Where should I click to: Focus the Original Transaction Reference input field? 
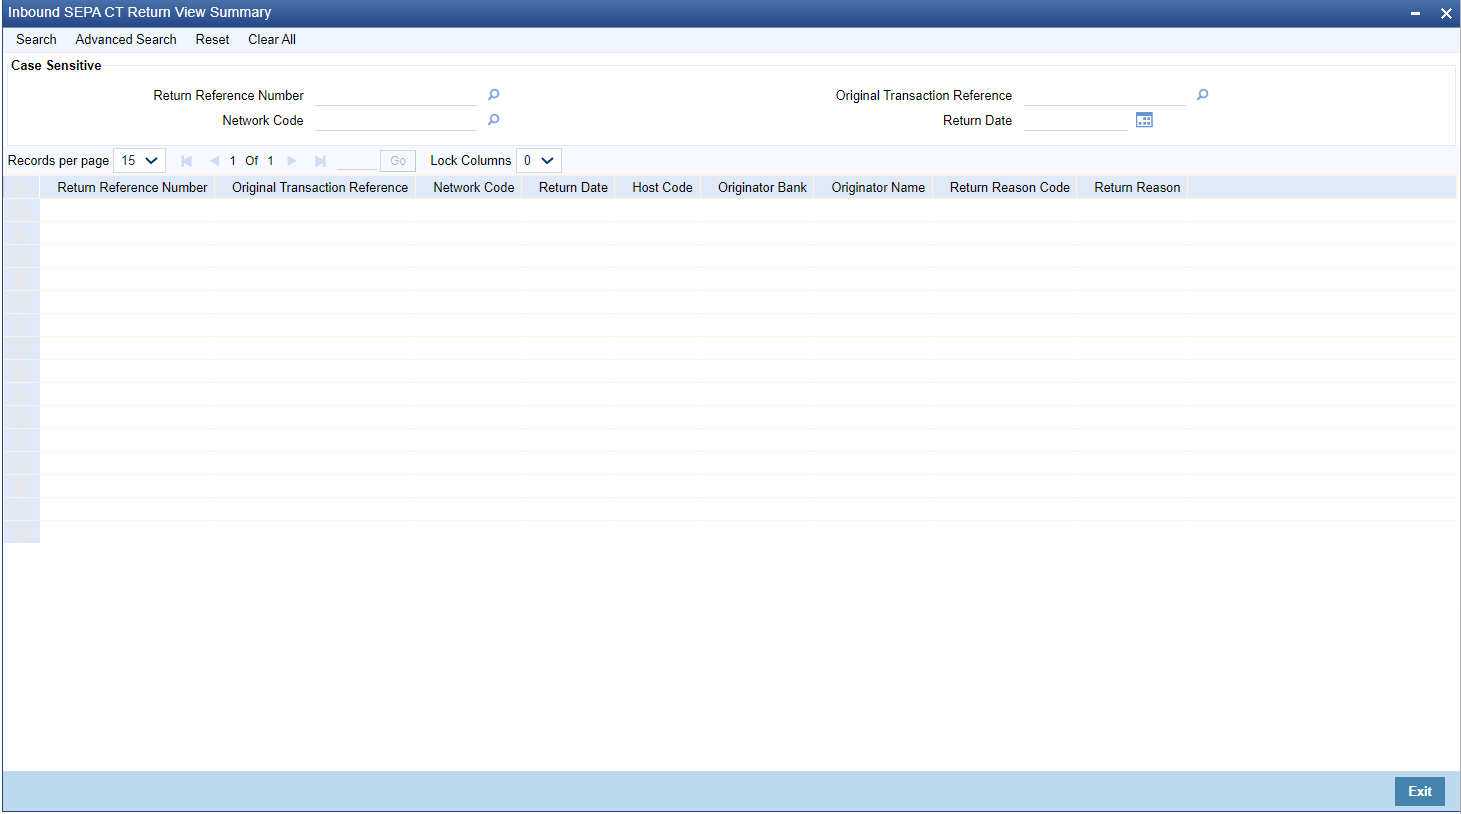point(1105,95)
